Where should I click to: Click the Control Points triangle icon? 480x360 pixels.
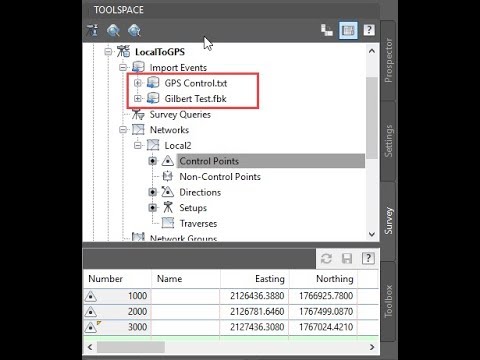(x=168, y=161)
